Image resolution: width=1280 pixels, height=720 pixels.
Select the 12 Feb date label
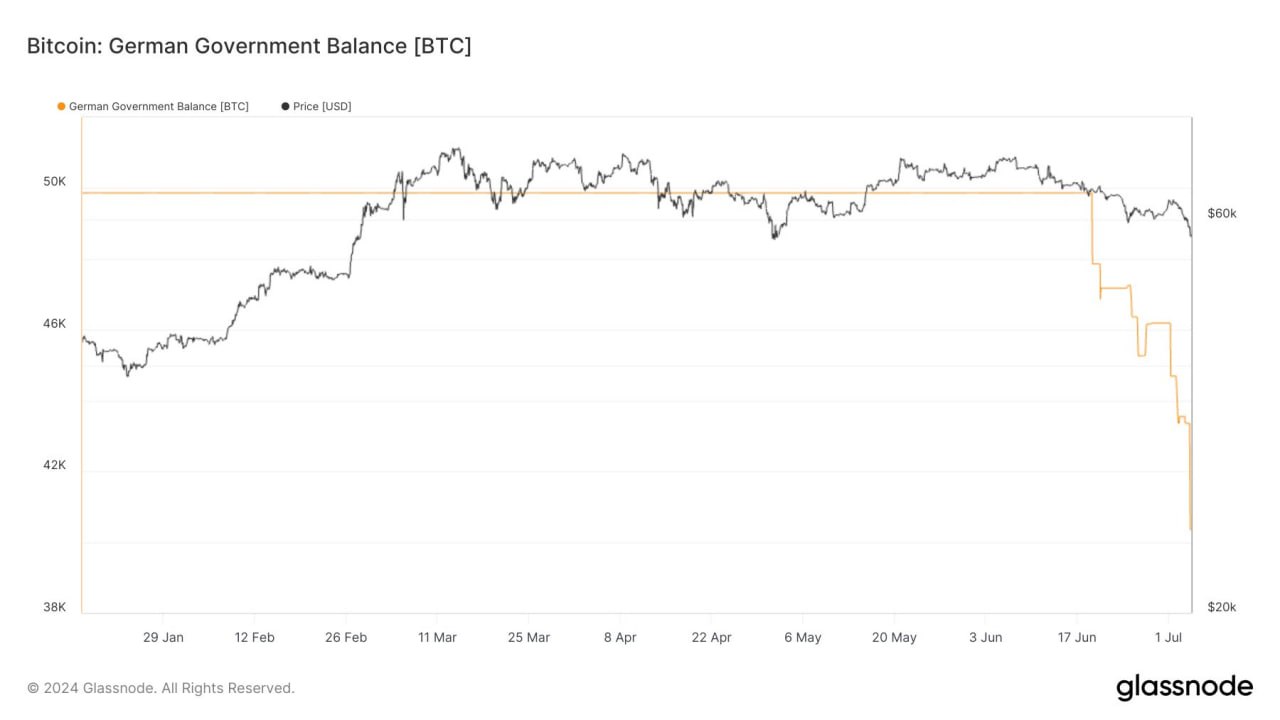[255, 637]
